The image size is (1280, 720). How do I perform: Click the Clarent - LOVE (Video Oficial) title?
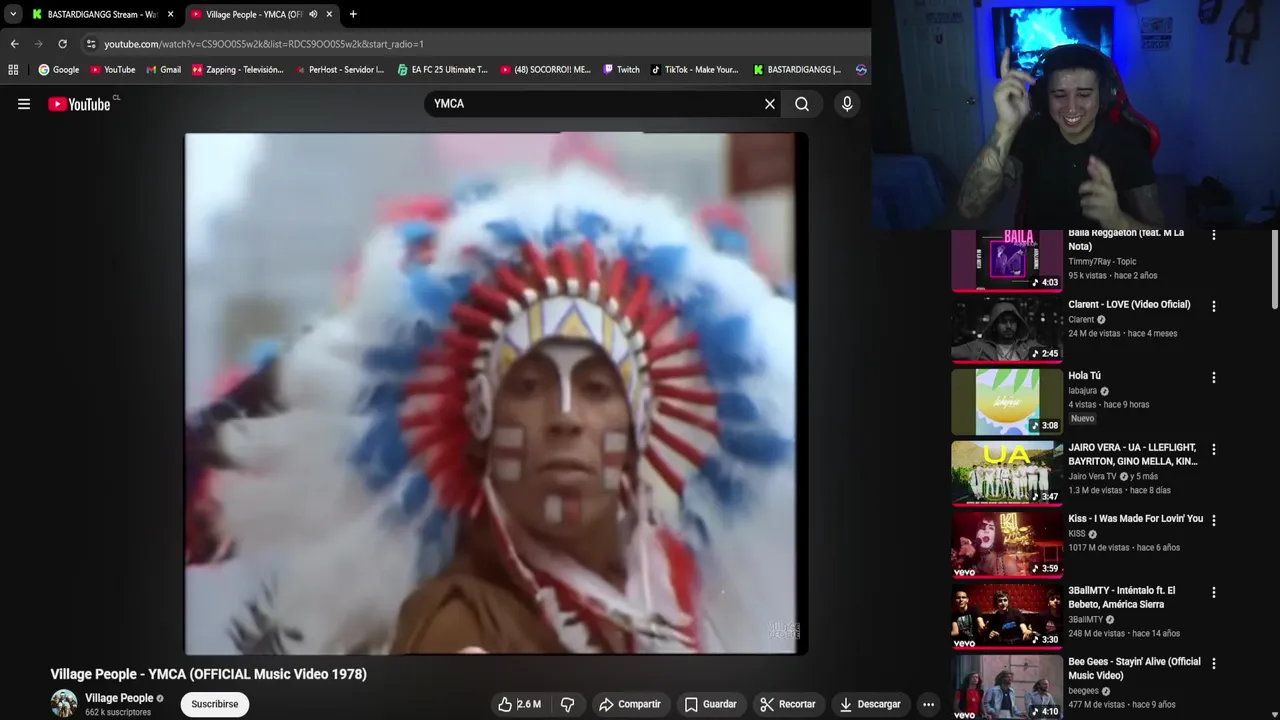coord(1129,305)
